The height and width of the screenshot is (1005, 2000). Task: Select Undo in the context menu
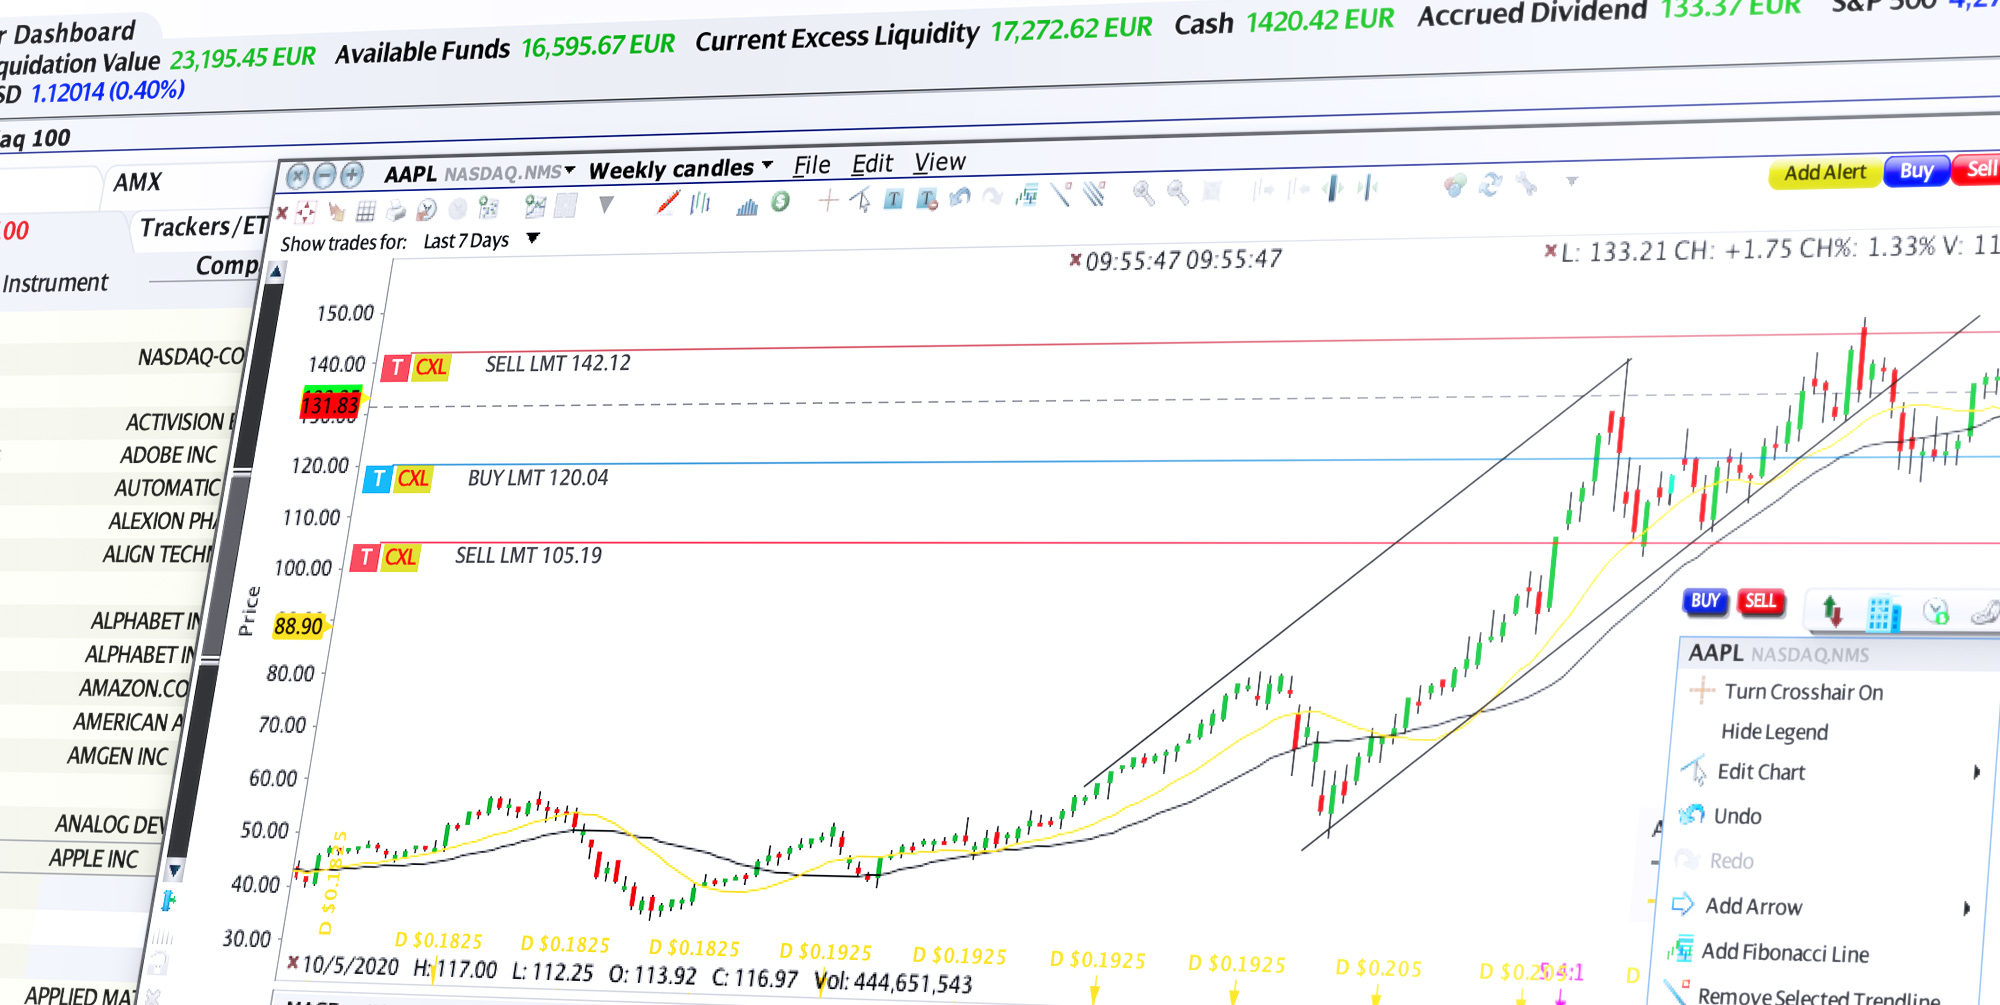(1737, 816)
